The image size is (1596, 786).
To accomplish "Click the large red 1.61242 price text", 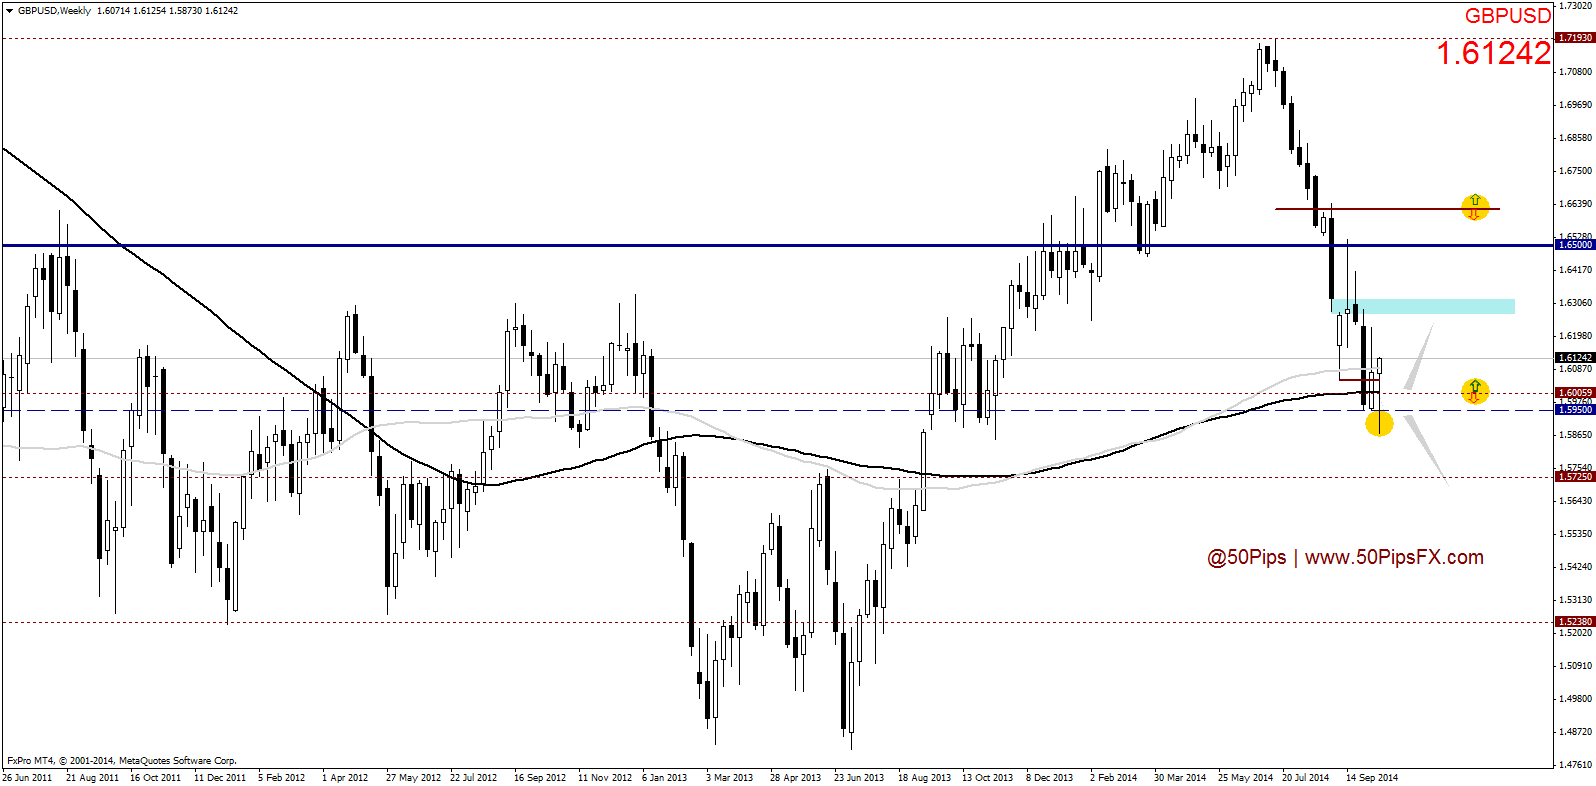I will click(1493, 53).
